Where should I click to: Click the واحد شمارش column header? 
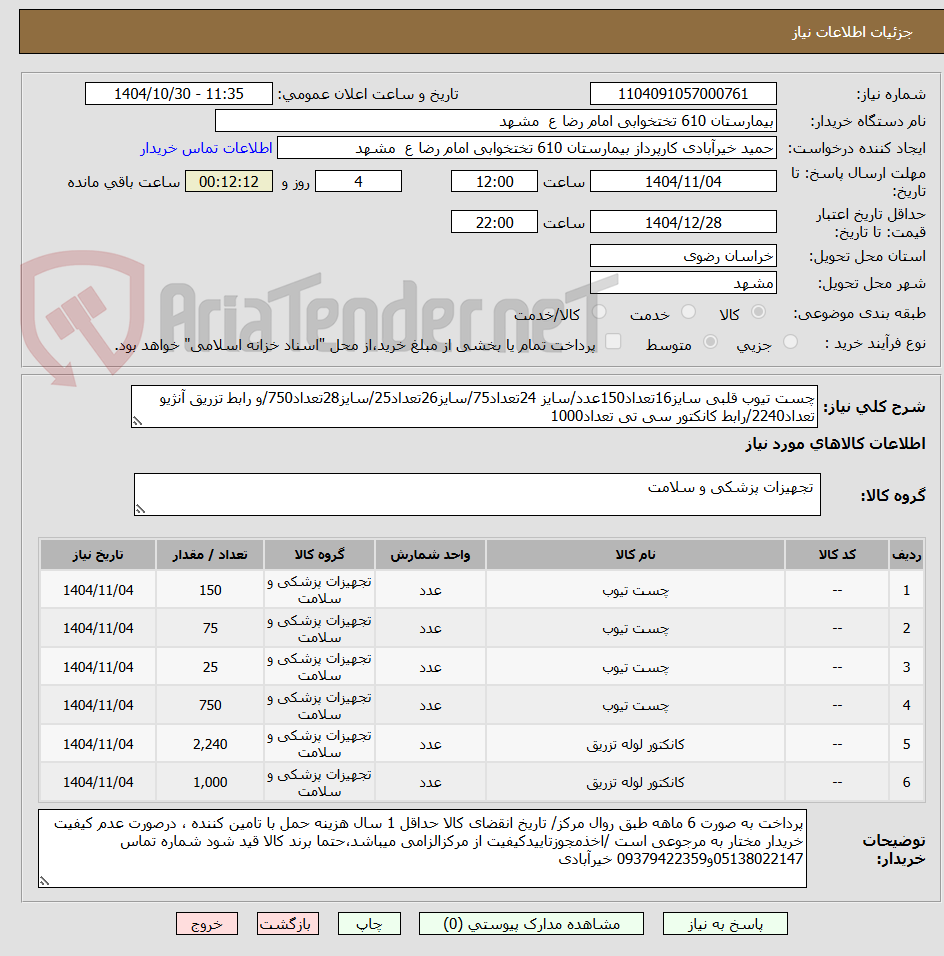click(431, 555)
